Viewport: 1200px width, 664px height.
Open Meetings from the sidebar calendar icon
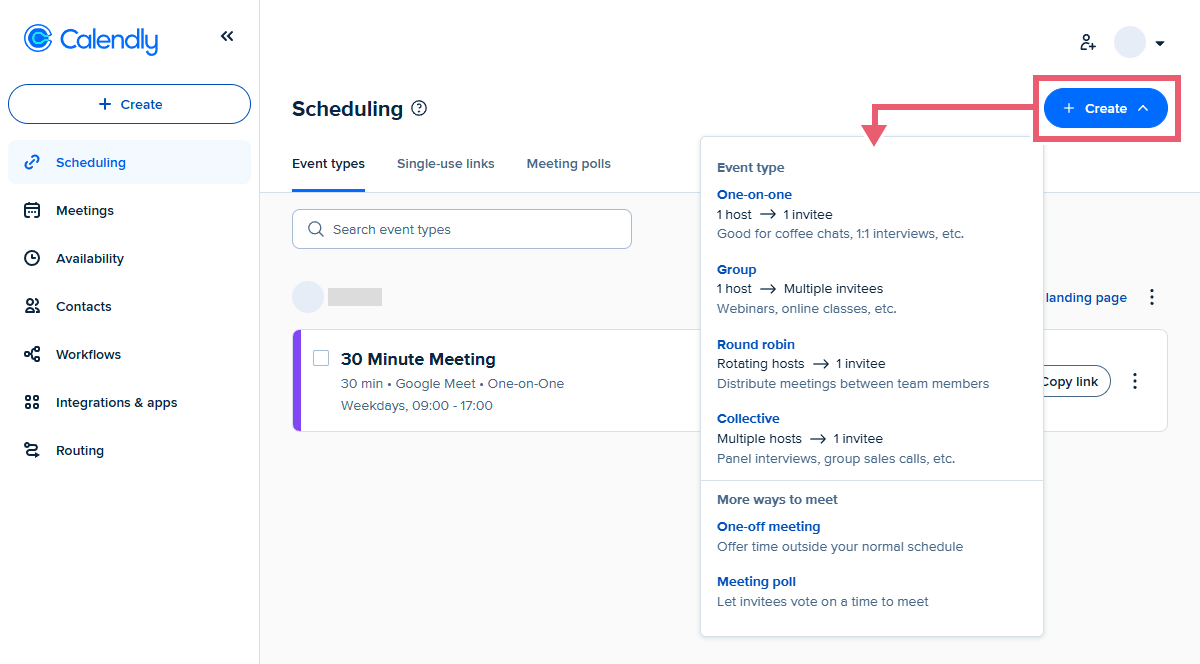coord(32,210)
